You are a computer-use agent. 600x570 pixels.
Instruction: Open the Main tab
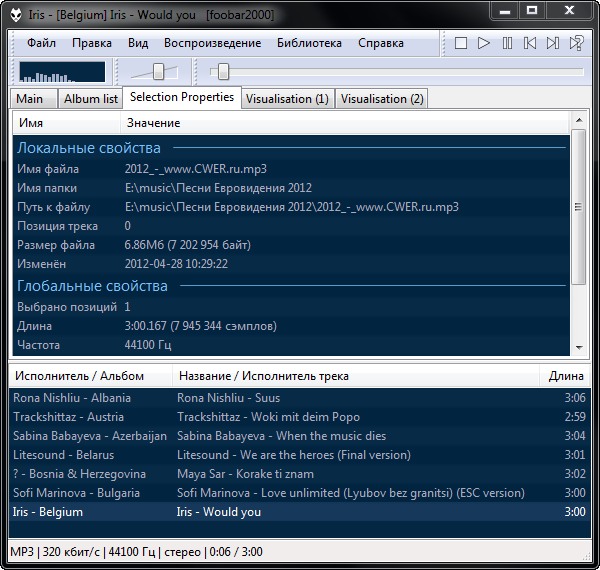(x=30, y=99)
